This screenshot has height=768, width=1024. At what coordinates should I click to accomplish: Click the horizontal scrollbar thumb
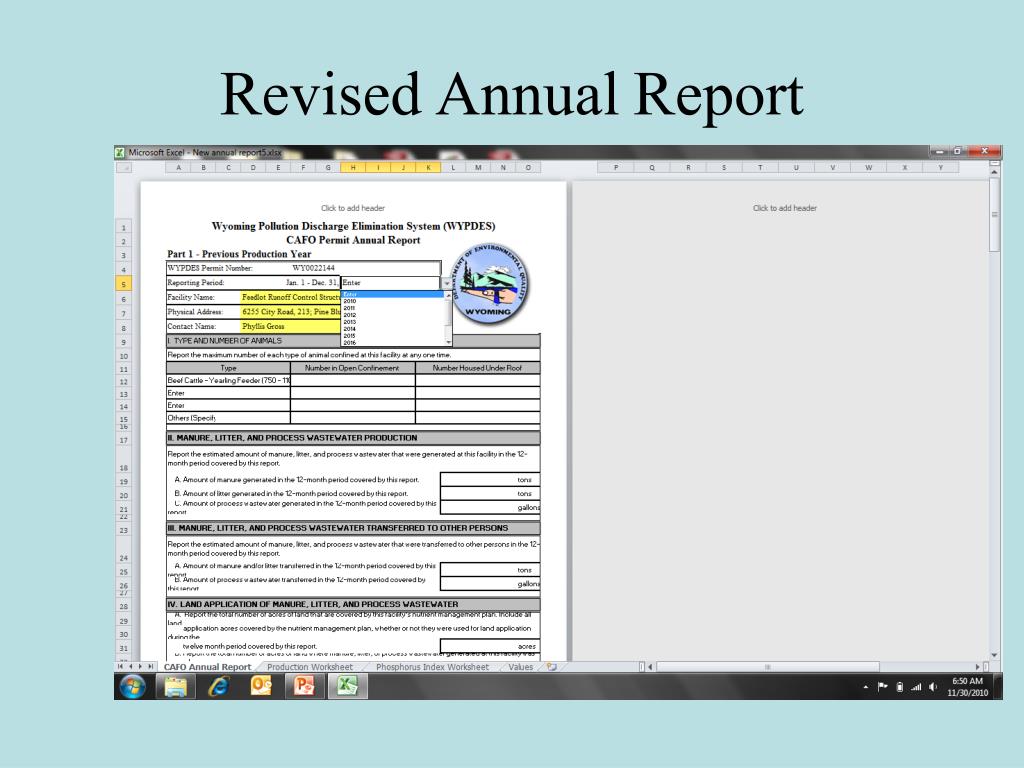click(x=768, y=667)
